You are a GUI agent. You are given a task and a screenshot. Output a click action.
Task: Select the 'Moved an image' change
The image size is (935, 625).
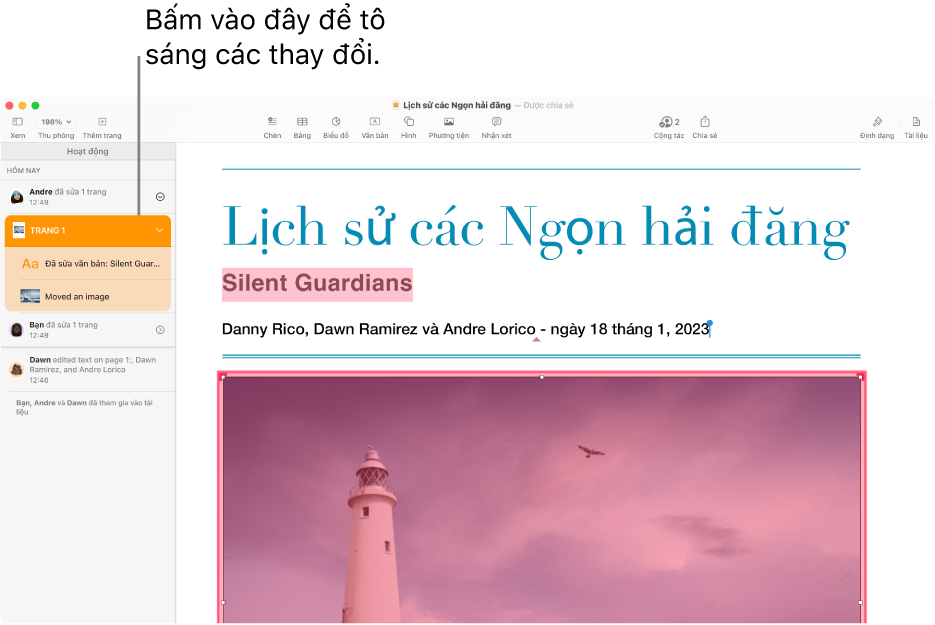(88, 296)
